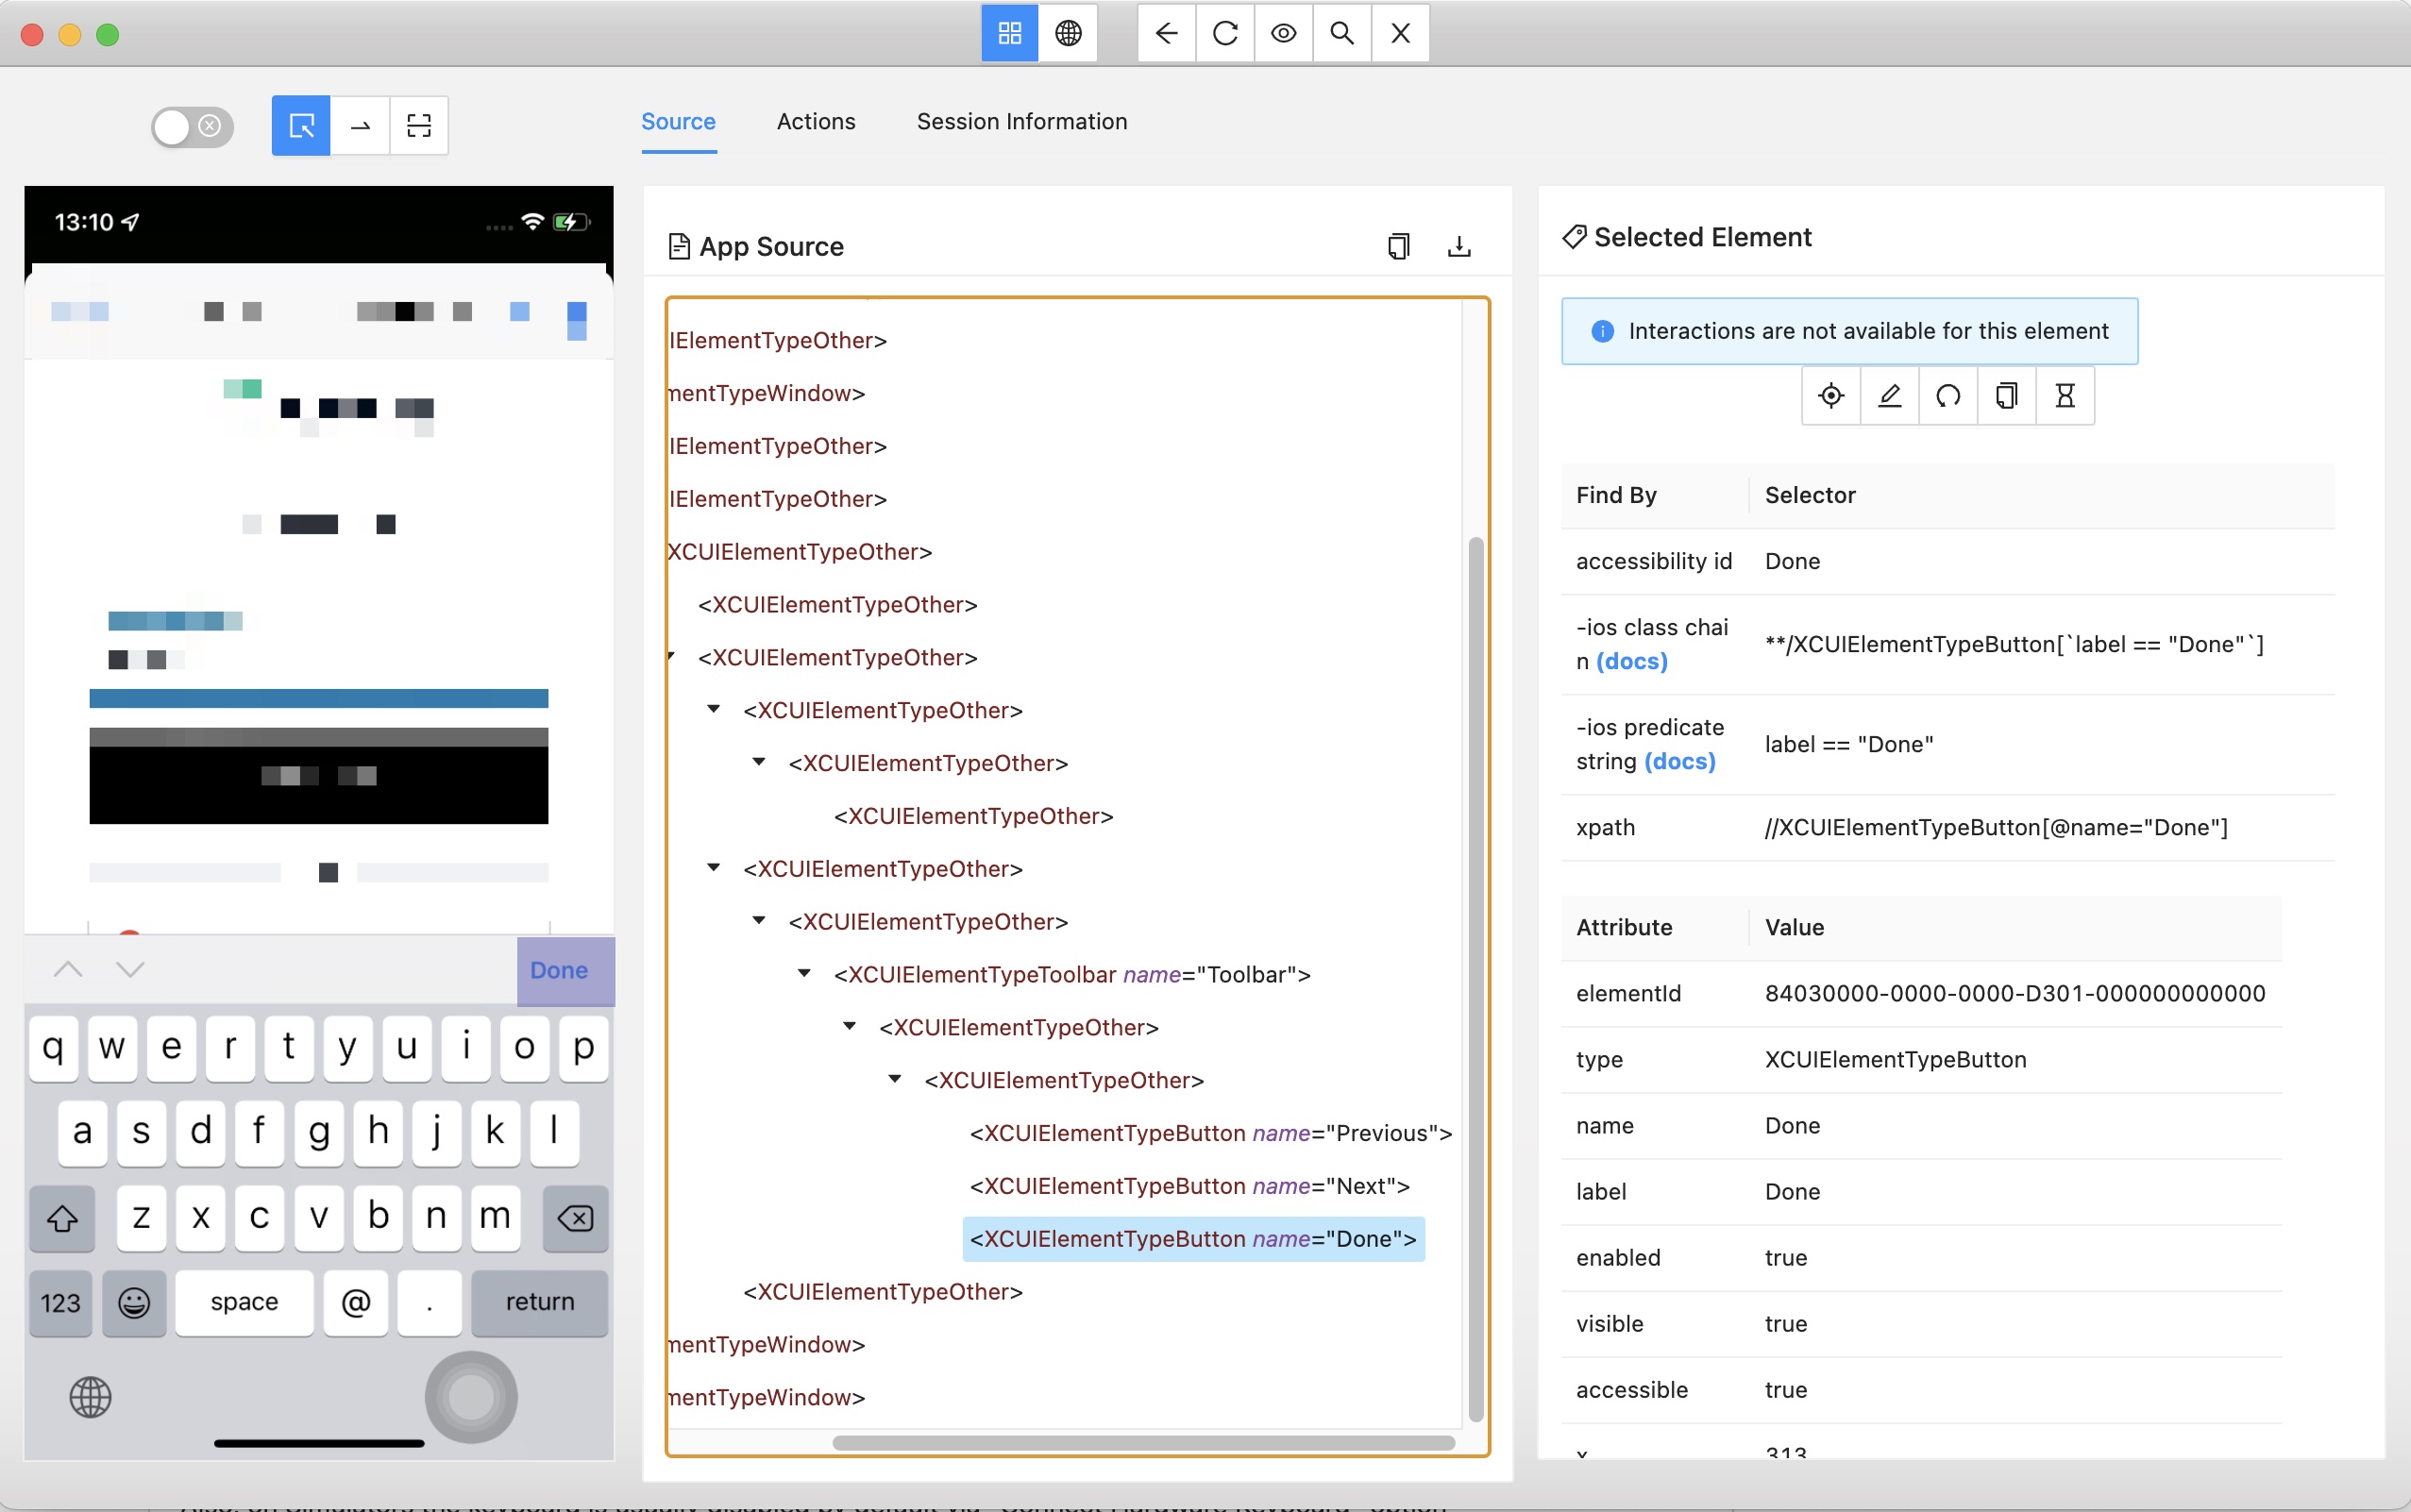Switch to Web/Hybrid App mode globe icon
Image resolution: width=2411 pixels, height=1512 pixels.
click(1068, 34)
